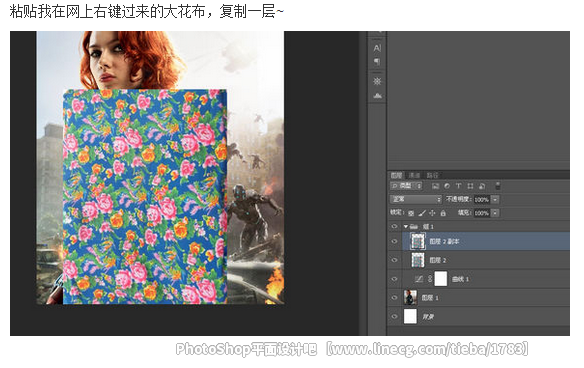Collapse the 组 1 group triangle
The height and width of the screenshot is (368, 584).
click(x=406, y=226)
